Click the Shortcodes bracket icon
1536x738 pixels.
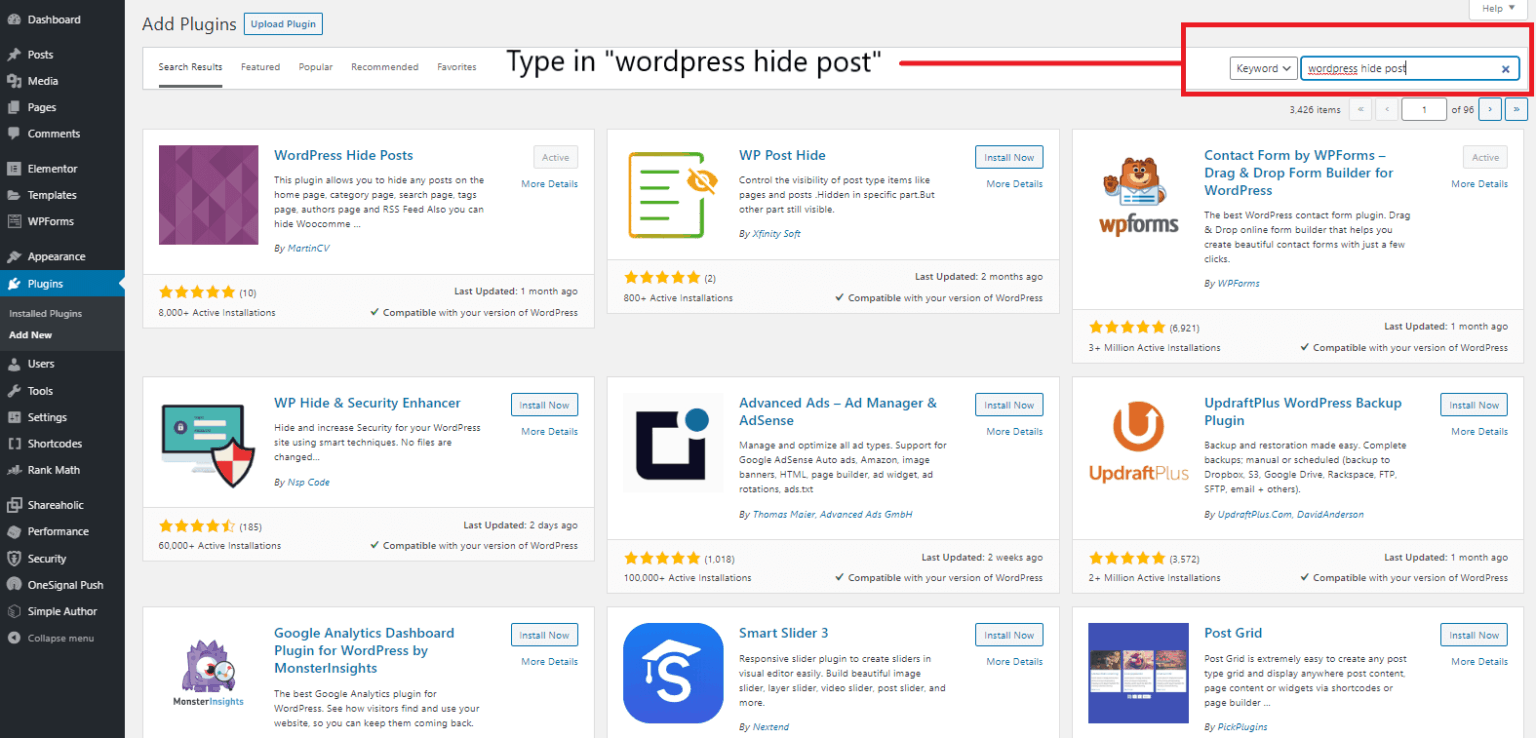point(13,443)
